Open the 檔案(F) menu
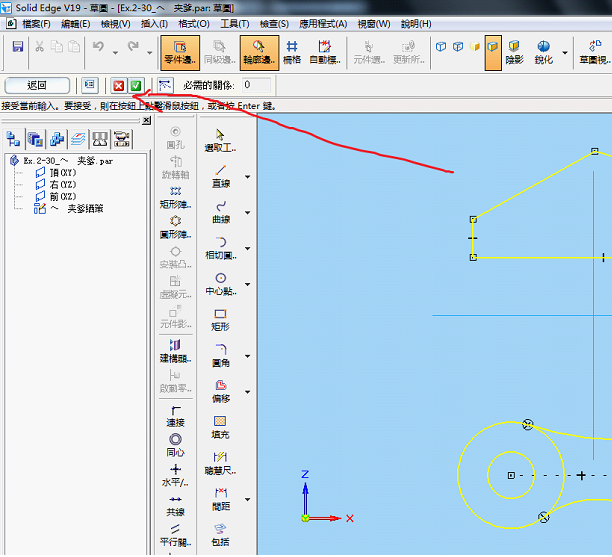The height and width of the screenshot is (557, 612). point(36,24)
